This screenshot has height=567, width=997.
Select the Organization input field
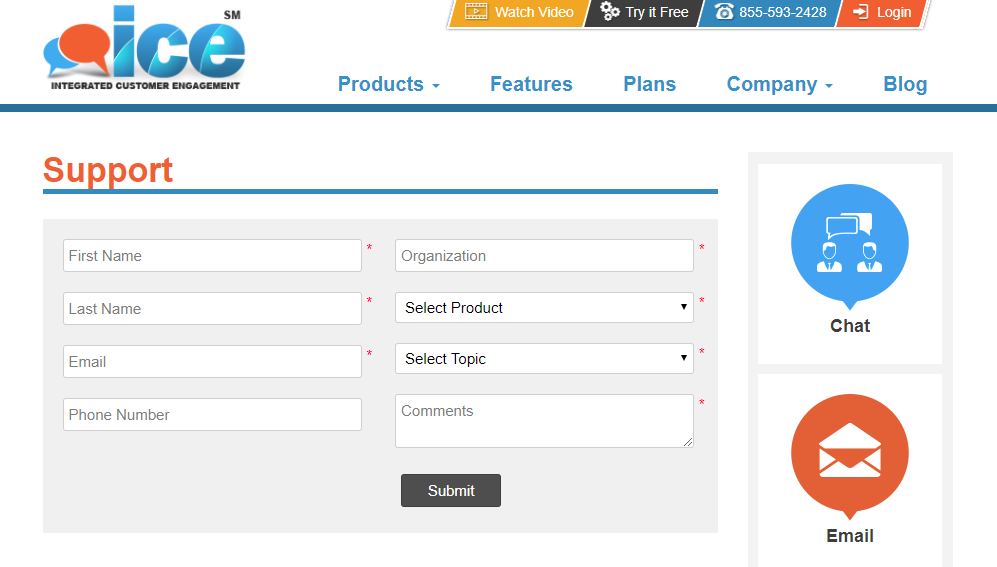point(544,256)
